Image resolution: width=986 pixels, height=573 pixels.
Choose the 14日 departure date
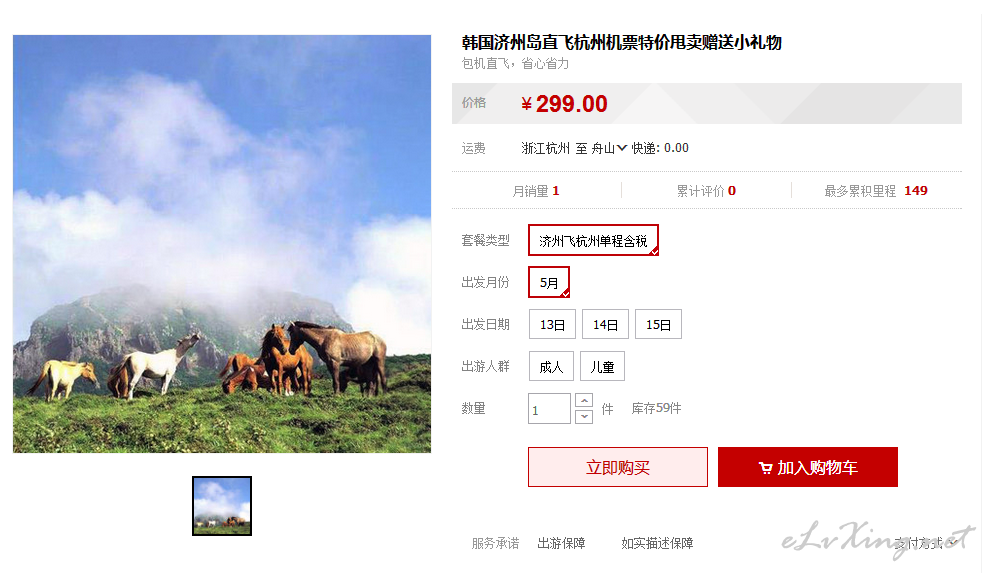coord(605,325)
